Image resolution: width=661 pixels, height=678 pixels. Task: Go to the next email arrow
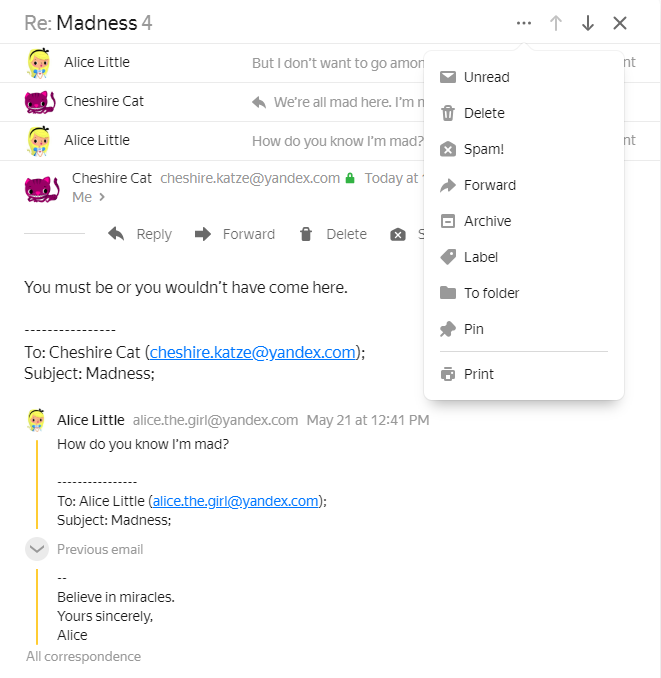[588, 23]
